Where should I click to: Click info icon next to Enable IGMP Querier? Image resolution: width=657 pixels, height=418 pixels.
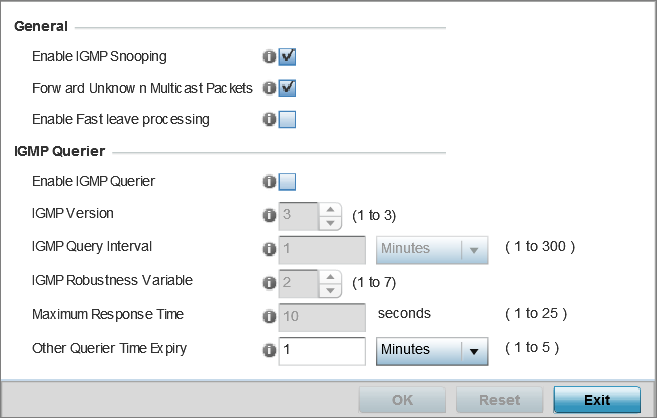click(269, 182)
